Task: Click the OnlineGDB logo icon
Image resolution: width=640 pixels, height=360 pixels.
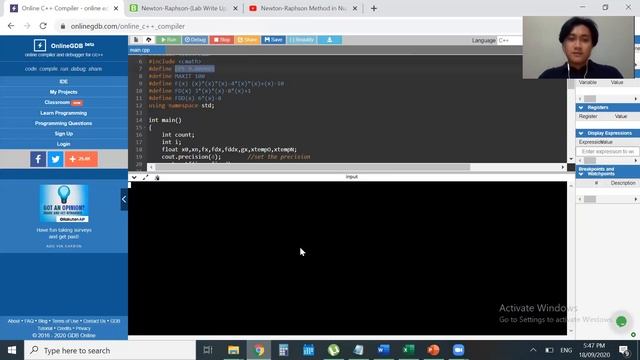Action: coord(40,45)
